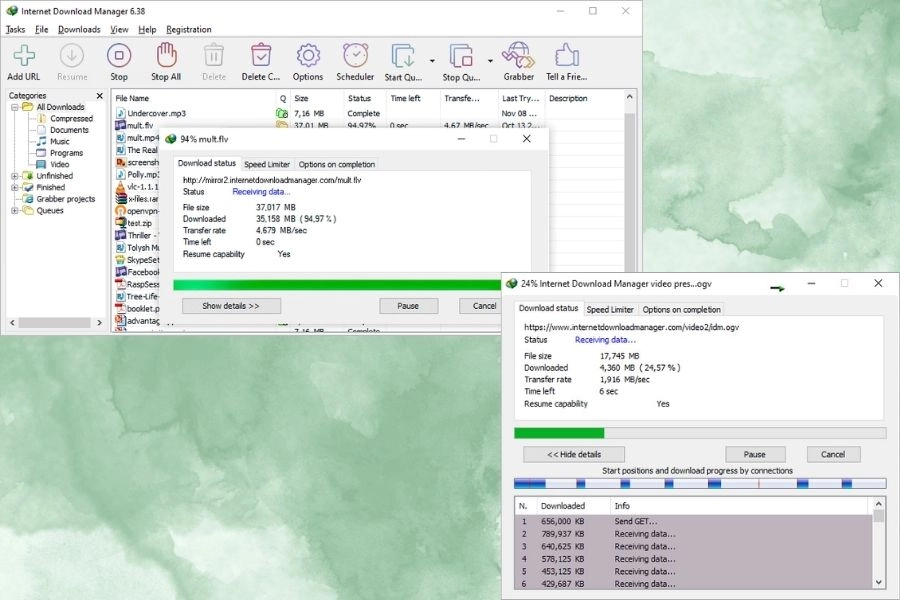
Task: Click scroll-up arrow of download list
Action: [630, 97]
